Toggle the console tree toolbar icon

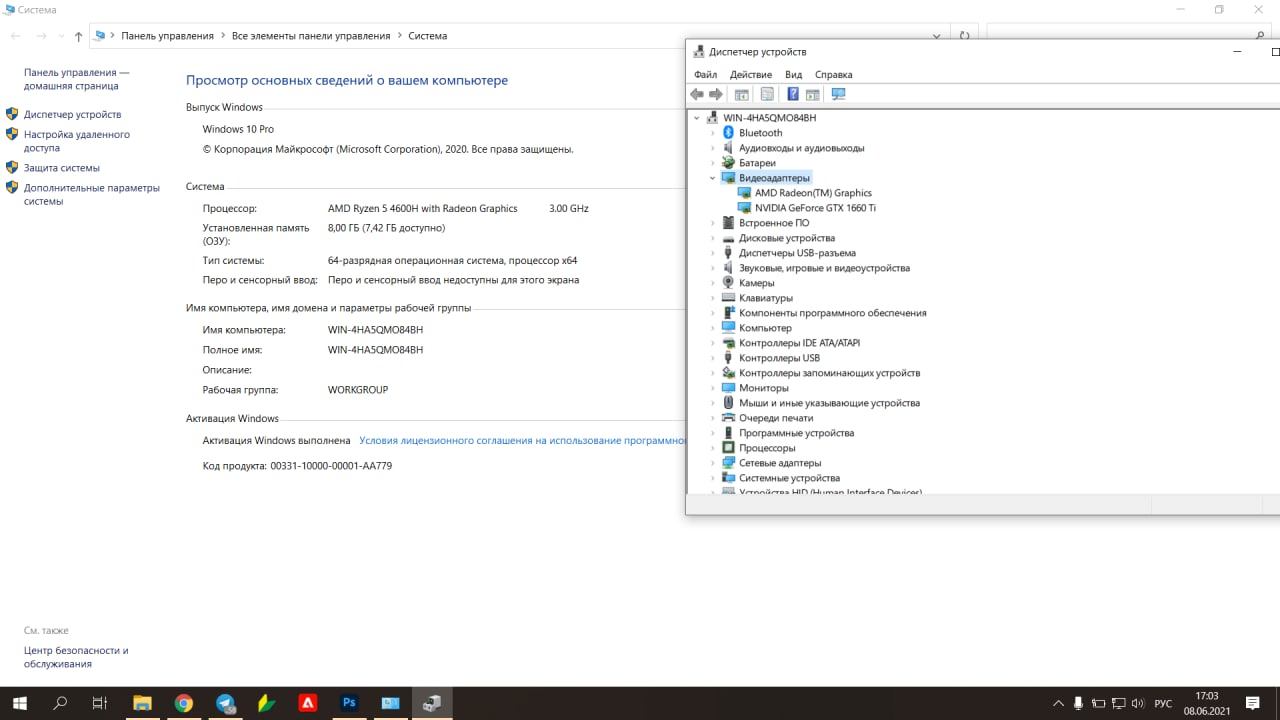(742, 94)
